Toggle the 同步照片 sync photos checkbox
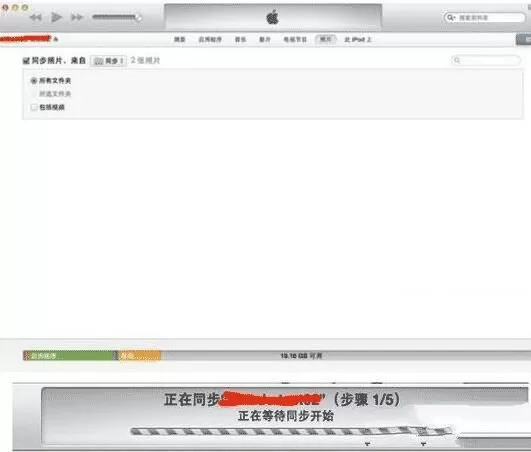Viewport: 531px width, 452px height. pos(26,61)
